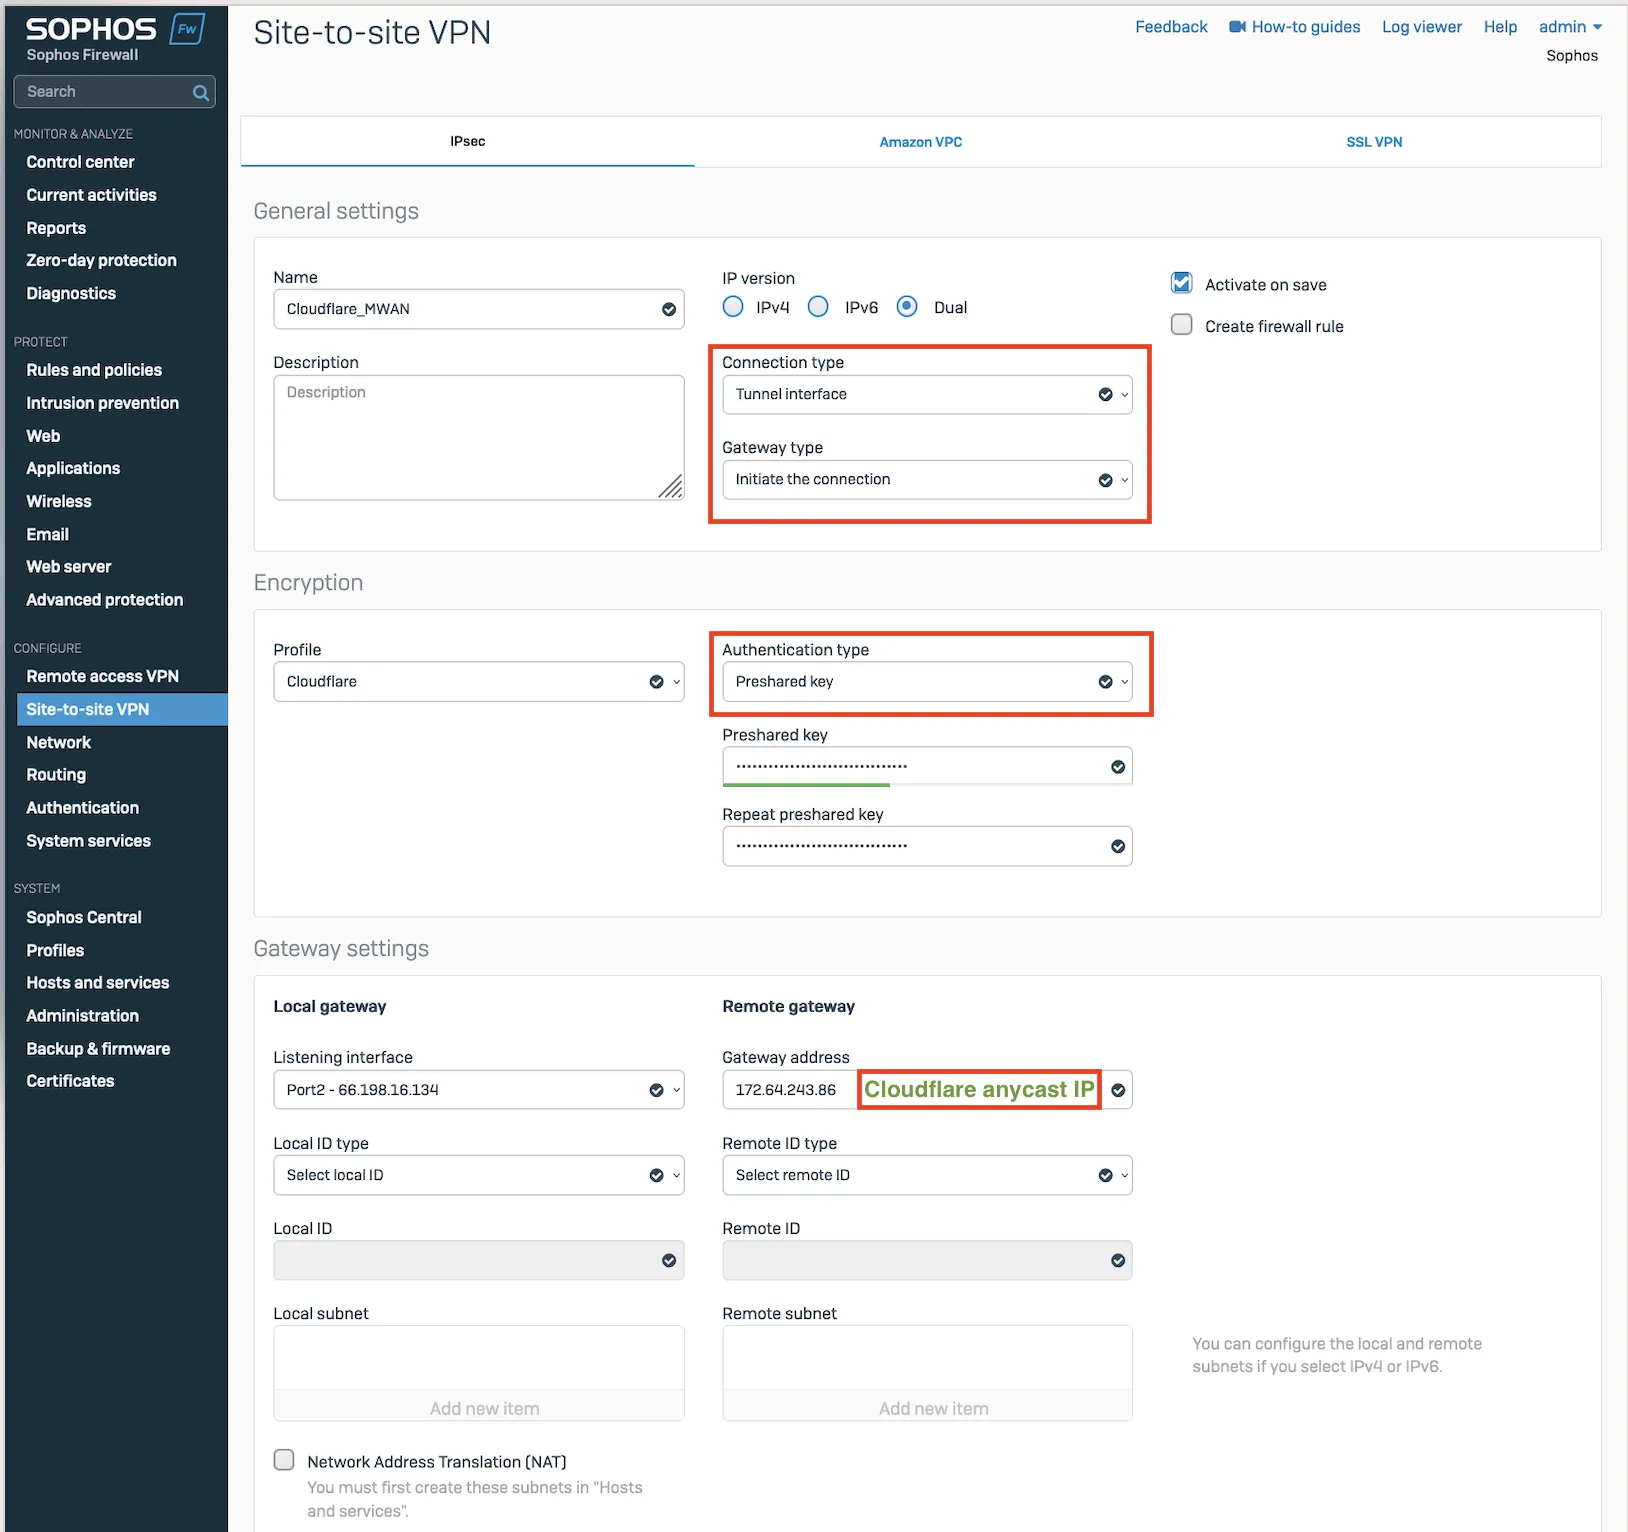Image resolution: width=1628 pixels, height=1532 pixels.
Task: Click the search magnifier icon in sidebar
Action: click(x=200, y=93)
